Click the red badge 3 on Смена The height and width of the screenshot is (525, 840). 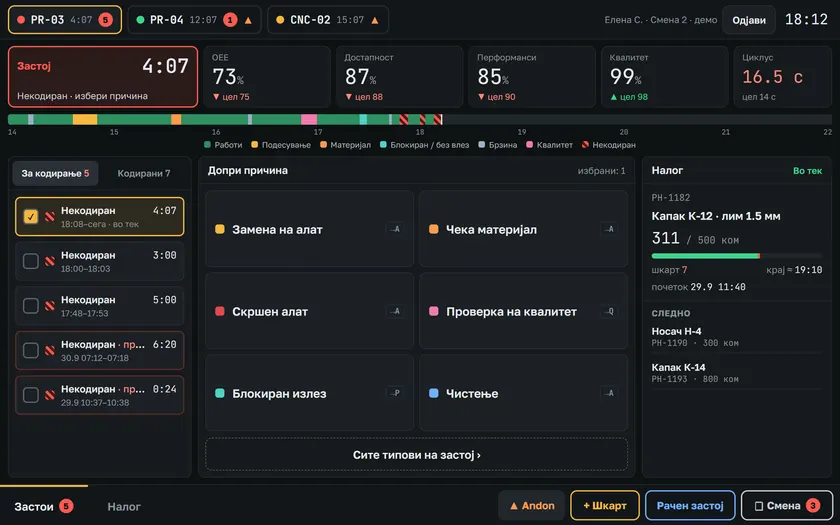pos(813,506)
